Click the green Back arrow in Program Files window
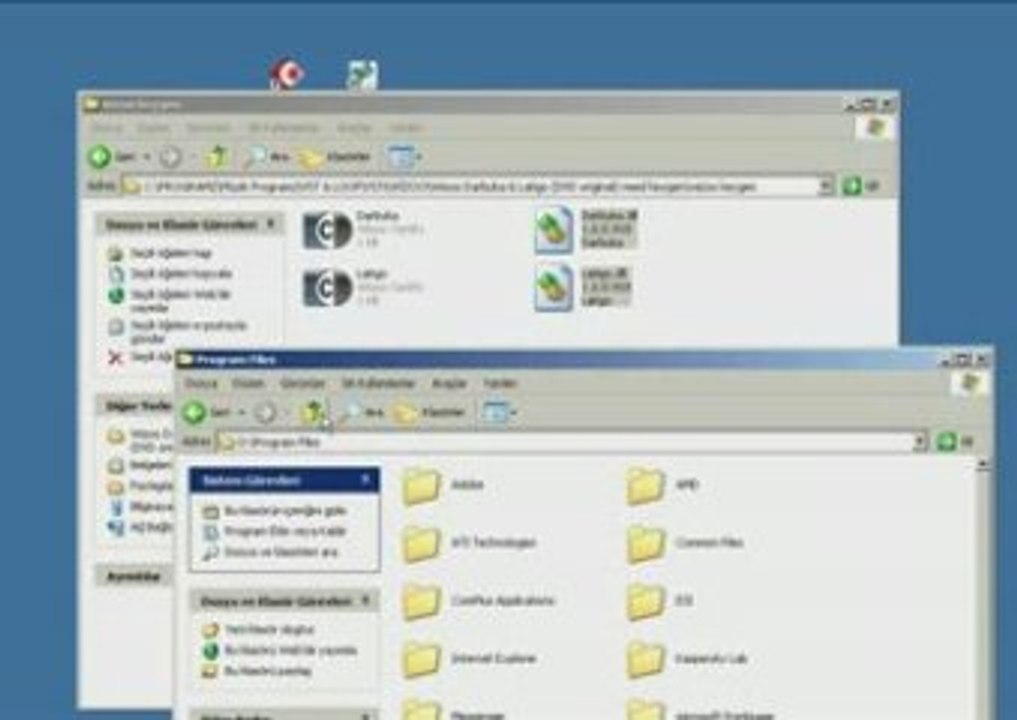This screenshot has height=720, width=1017. point(194,413)
